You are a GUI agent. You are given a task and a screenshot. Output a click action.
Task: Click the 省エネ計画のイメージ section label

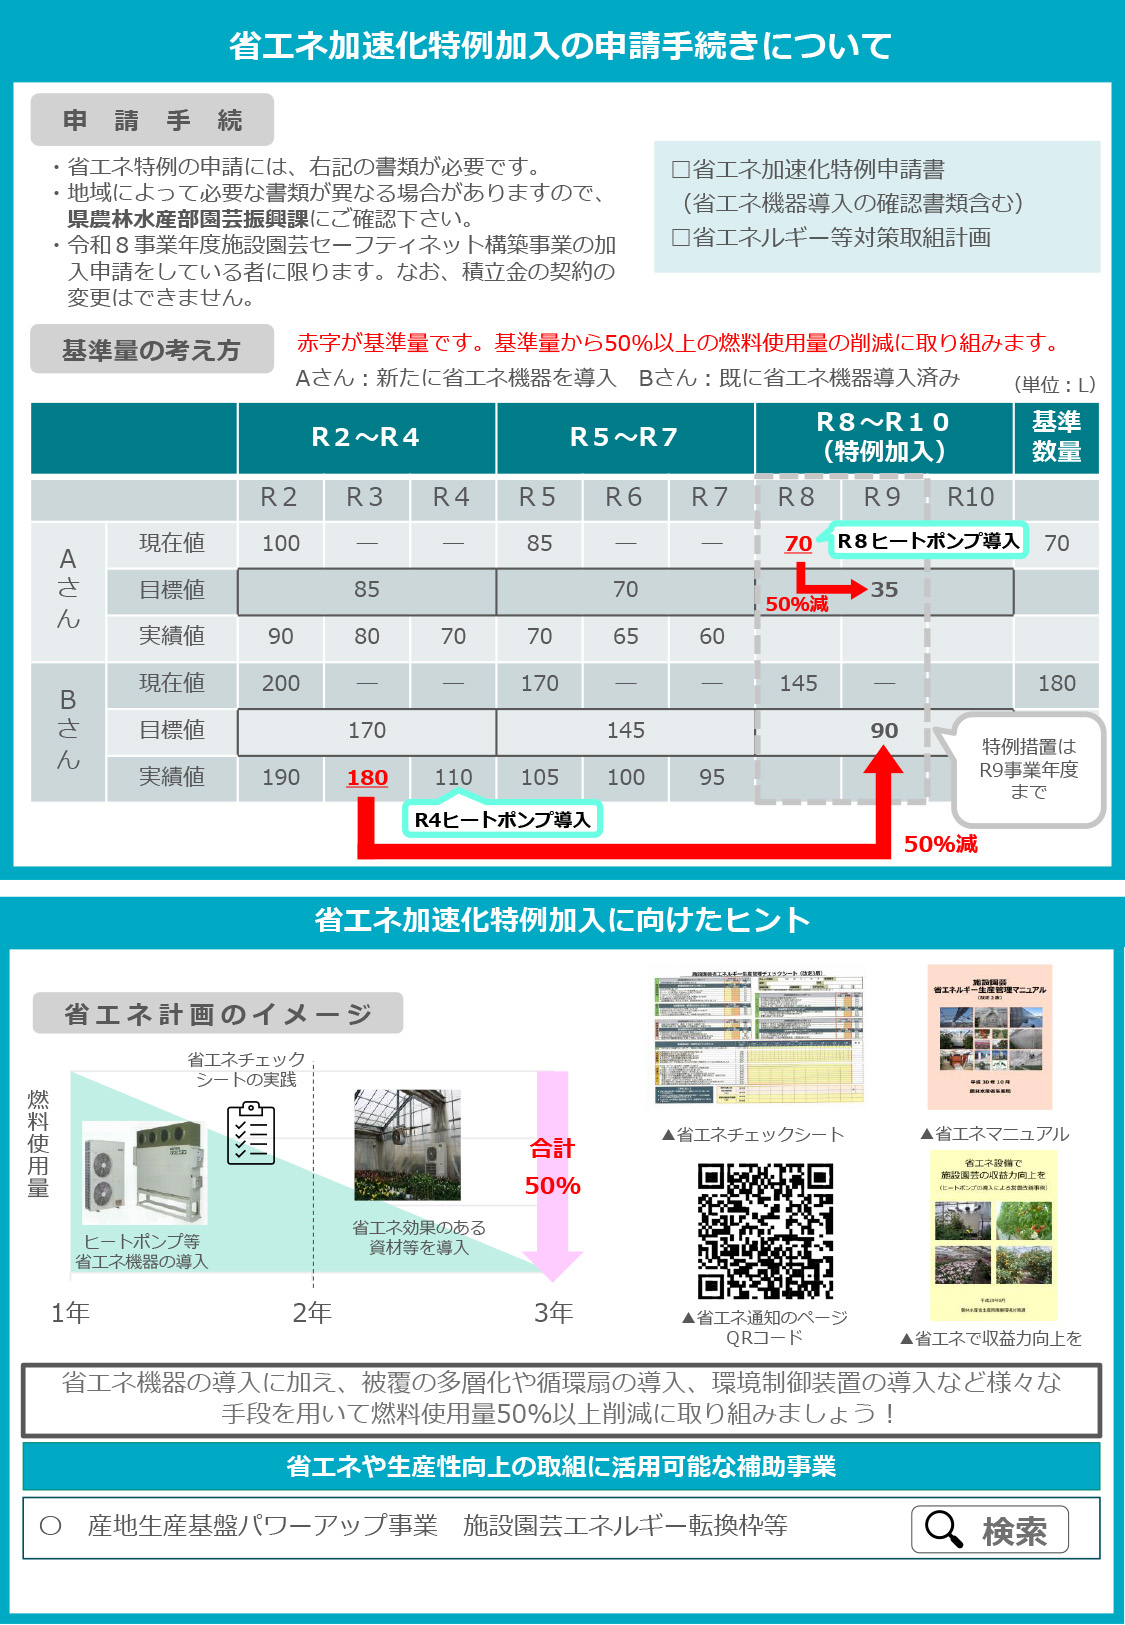click(218, 1013)
